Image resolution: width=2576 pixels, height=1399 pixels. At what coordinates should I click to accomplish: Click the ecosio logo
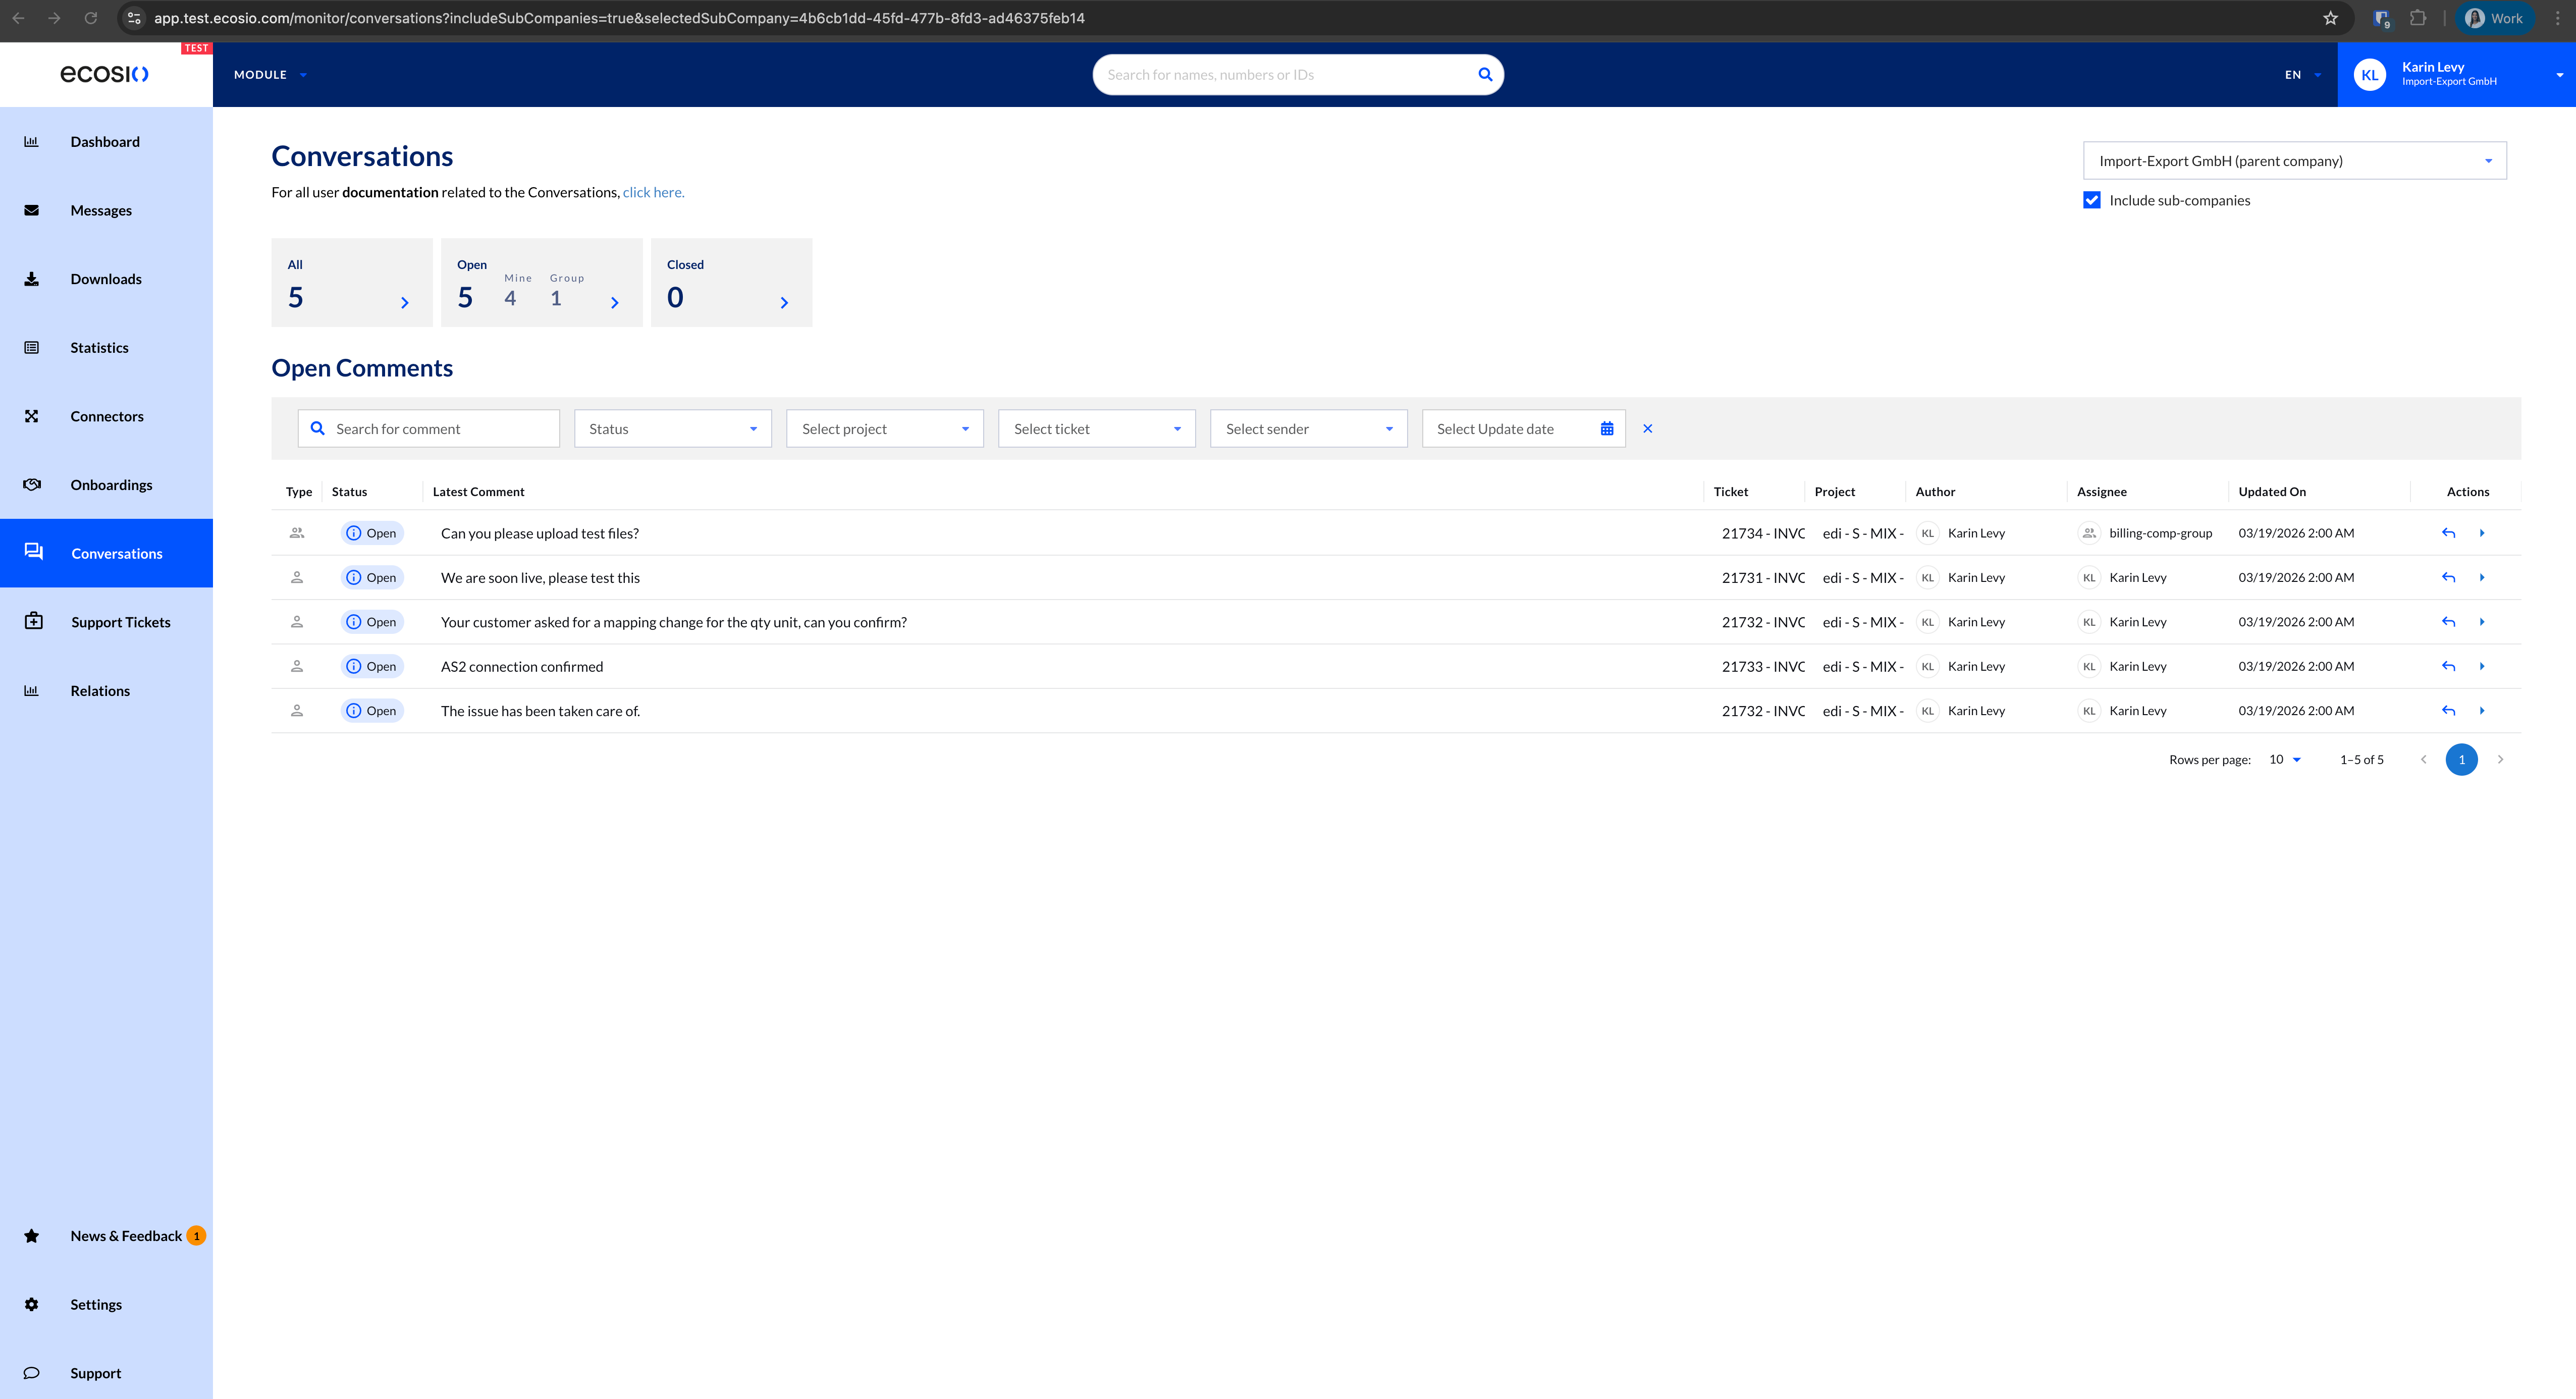click(x=104, y=74)
